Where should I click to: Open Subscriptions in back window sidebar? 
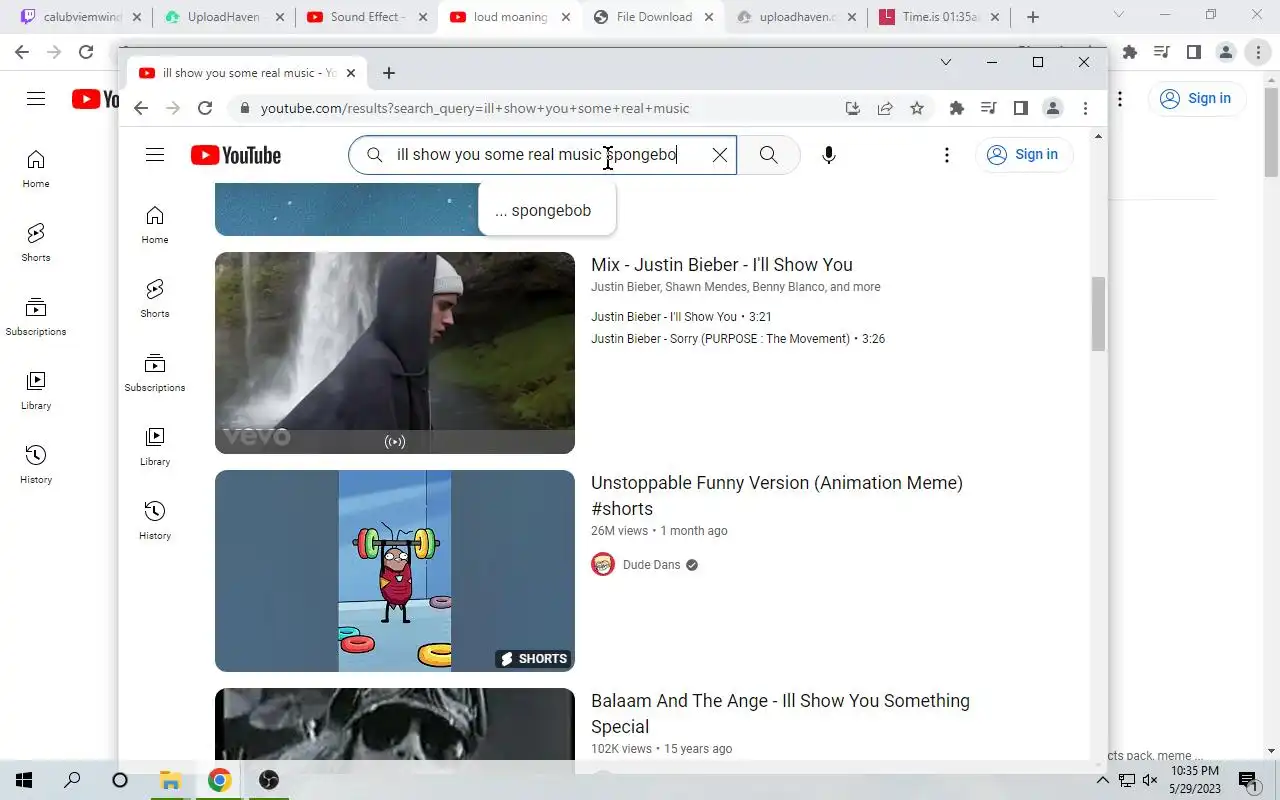[36, 317]
